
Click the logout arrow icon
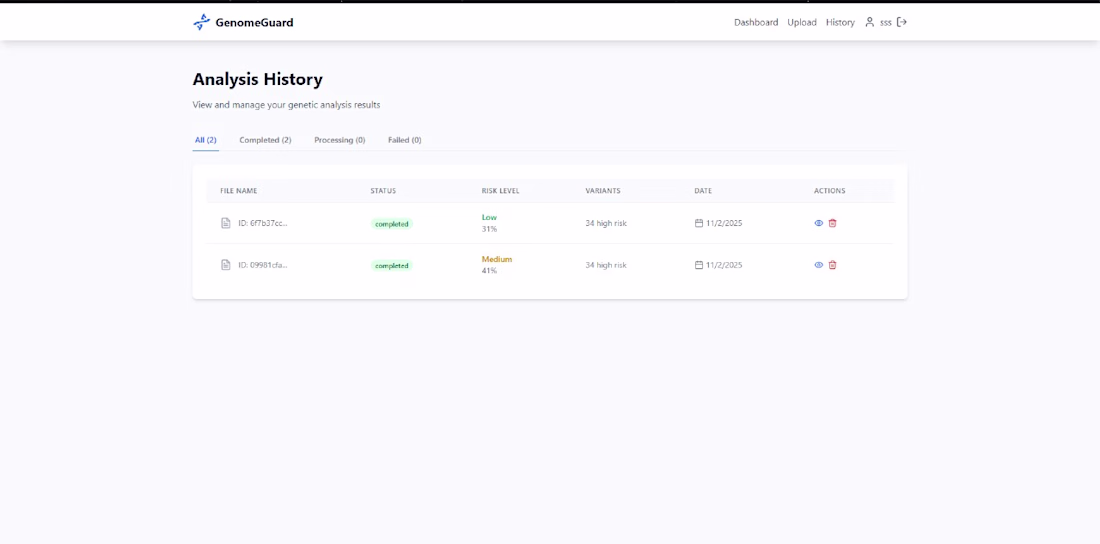tap(902, 22)
